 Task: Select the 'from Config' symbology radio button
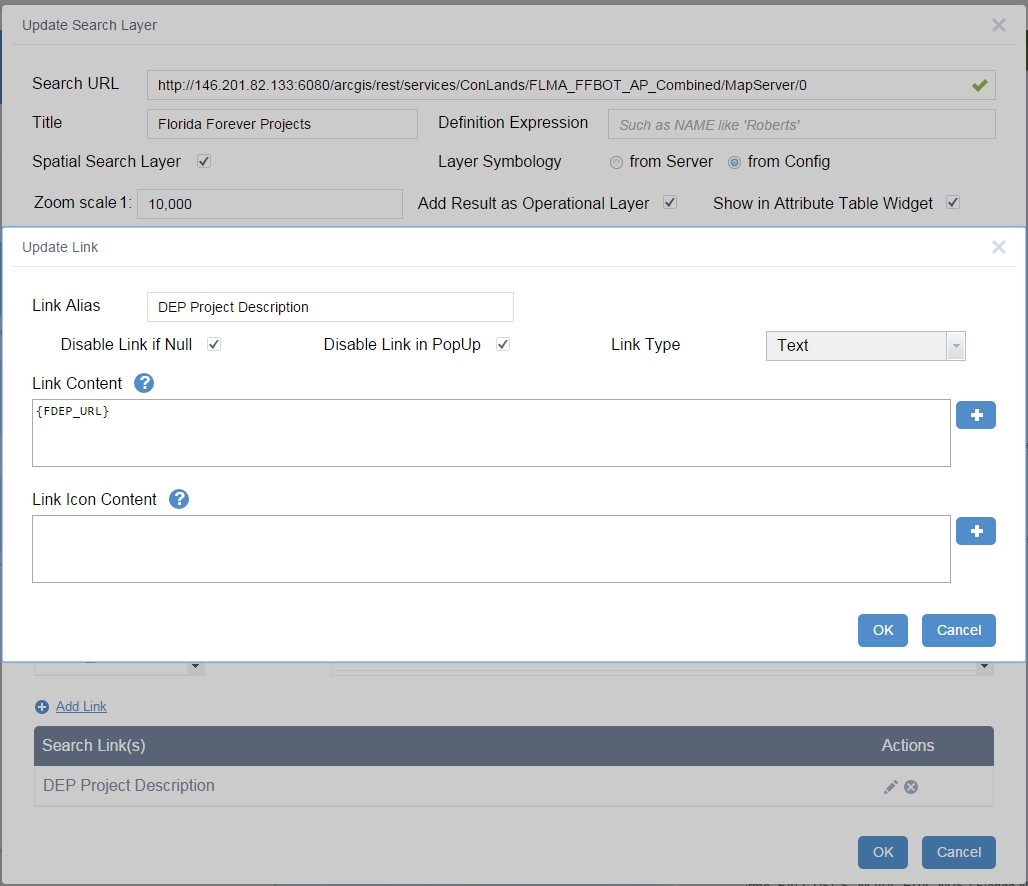tap(734, 162)
